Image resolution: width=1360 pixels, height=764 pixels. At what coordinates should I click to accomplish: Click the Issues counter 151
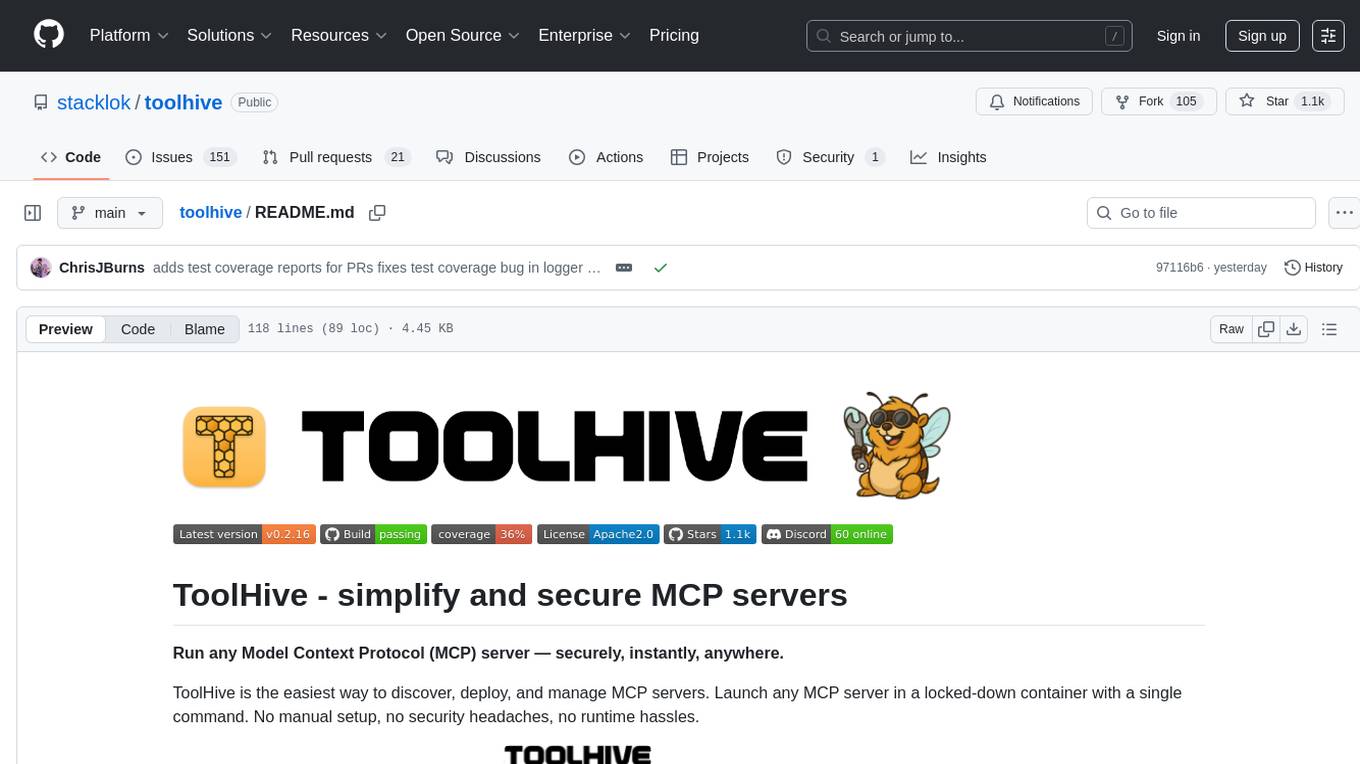click(x=219, y=157)
